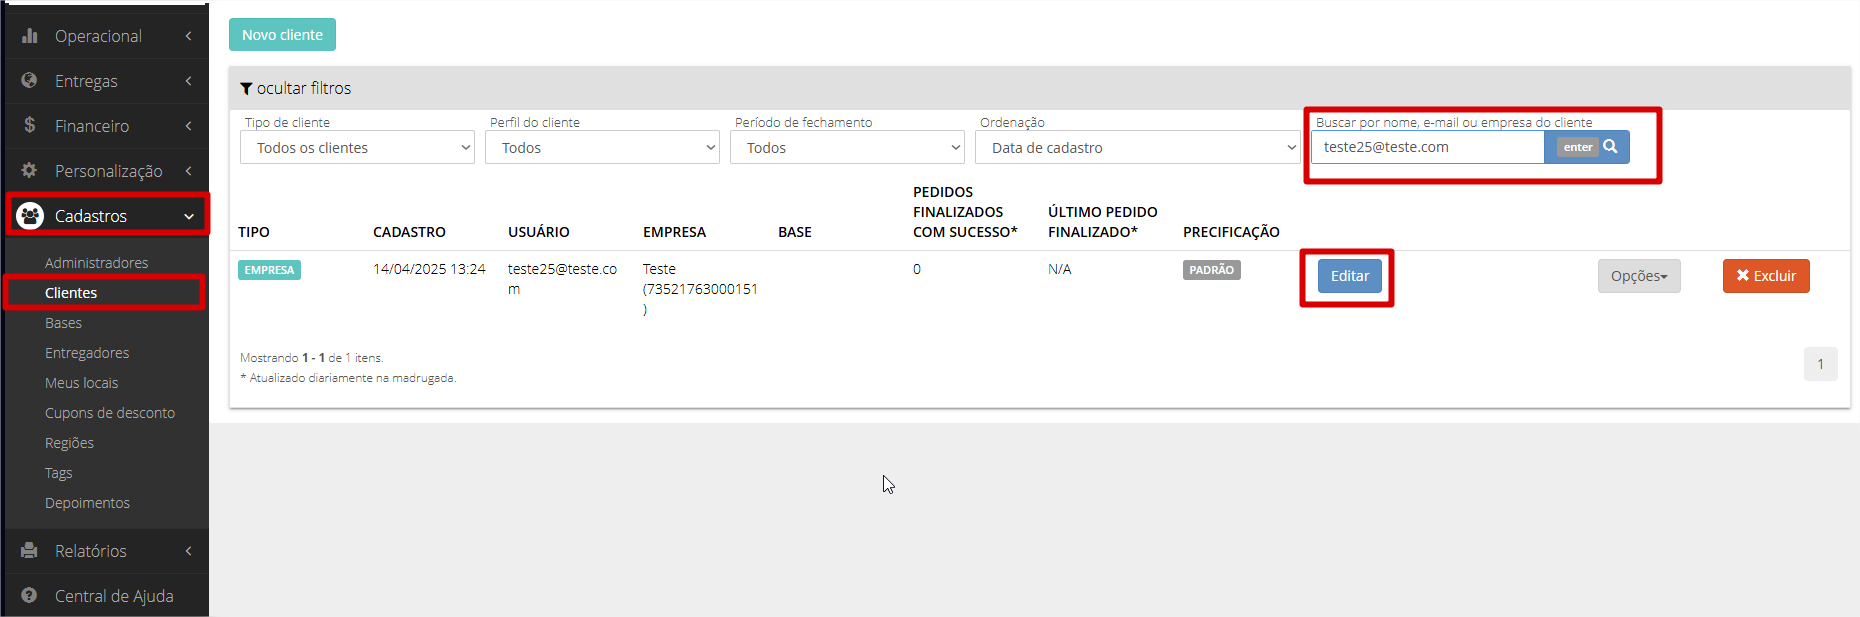The height and width of the screenshot is (617, 1860).
Task: Click the BASE column header
Action: pyautogui.click(x=794, y=232)
